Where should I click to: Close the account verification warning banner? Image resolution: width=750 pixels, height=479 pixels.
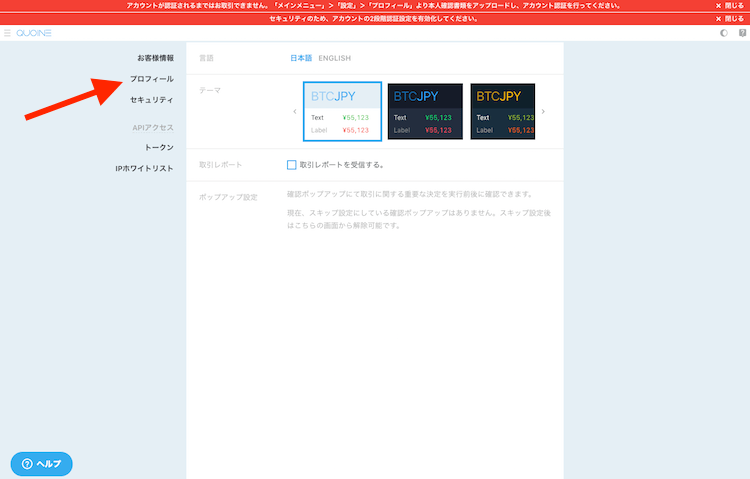click(729, 6)
